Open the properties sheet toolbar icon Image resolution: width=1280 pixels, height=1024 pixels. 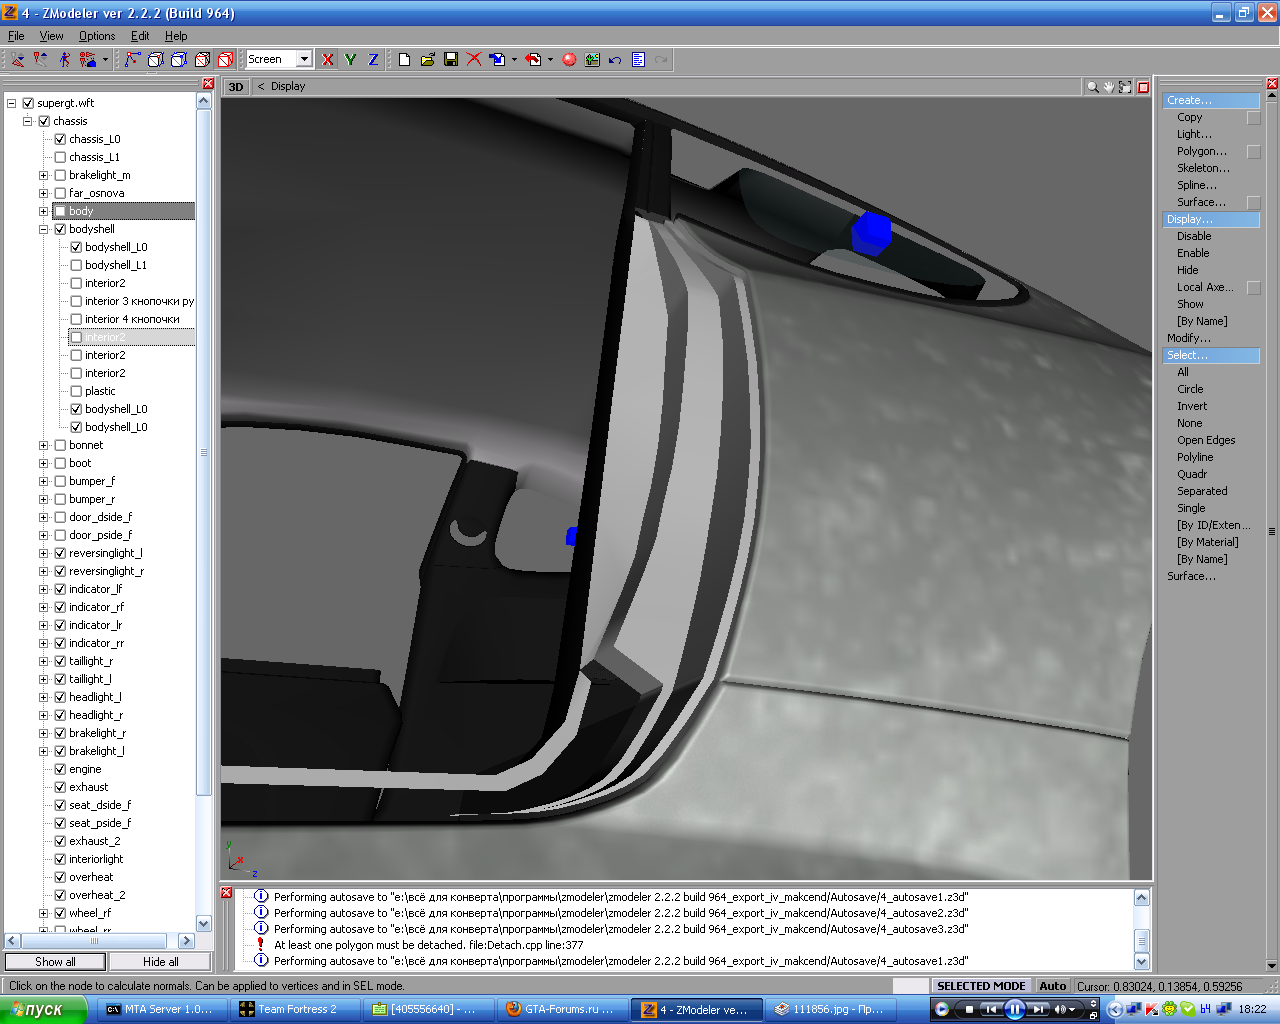(x=638, y=60)
